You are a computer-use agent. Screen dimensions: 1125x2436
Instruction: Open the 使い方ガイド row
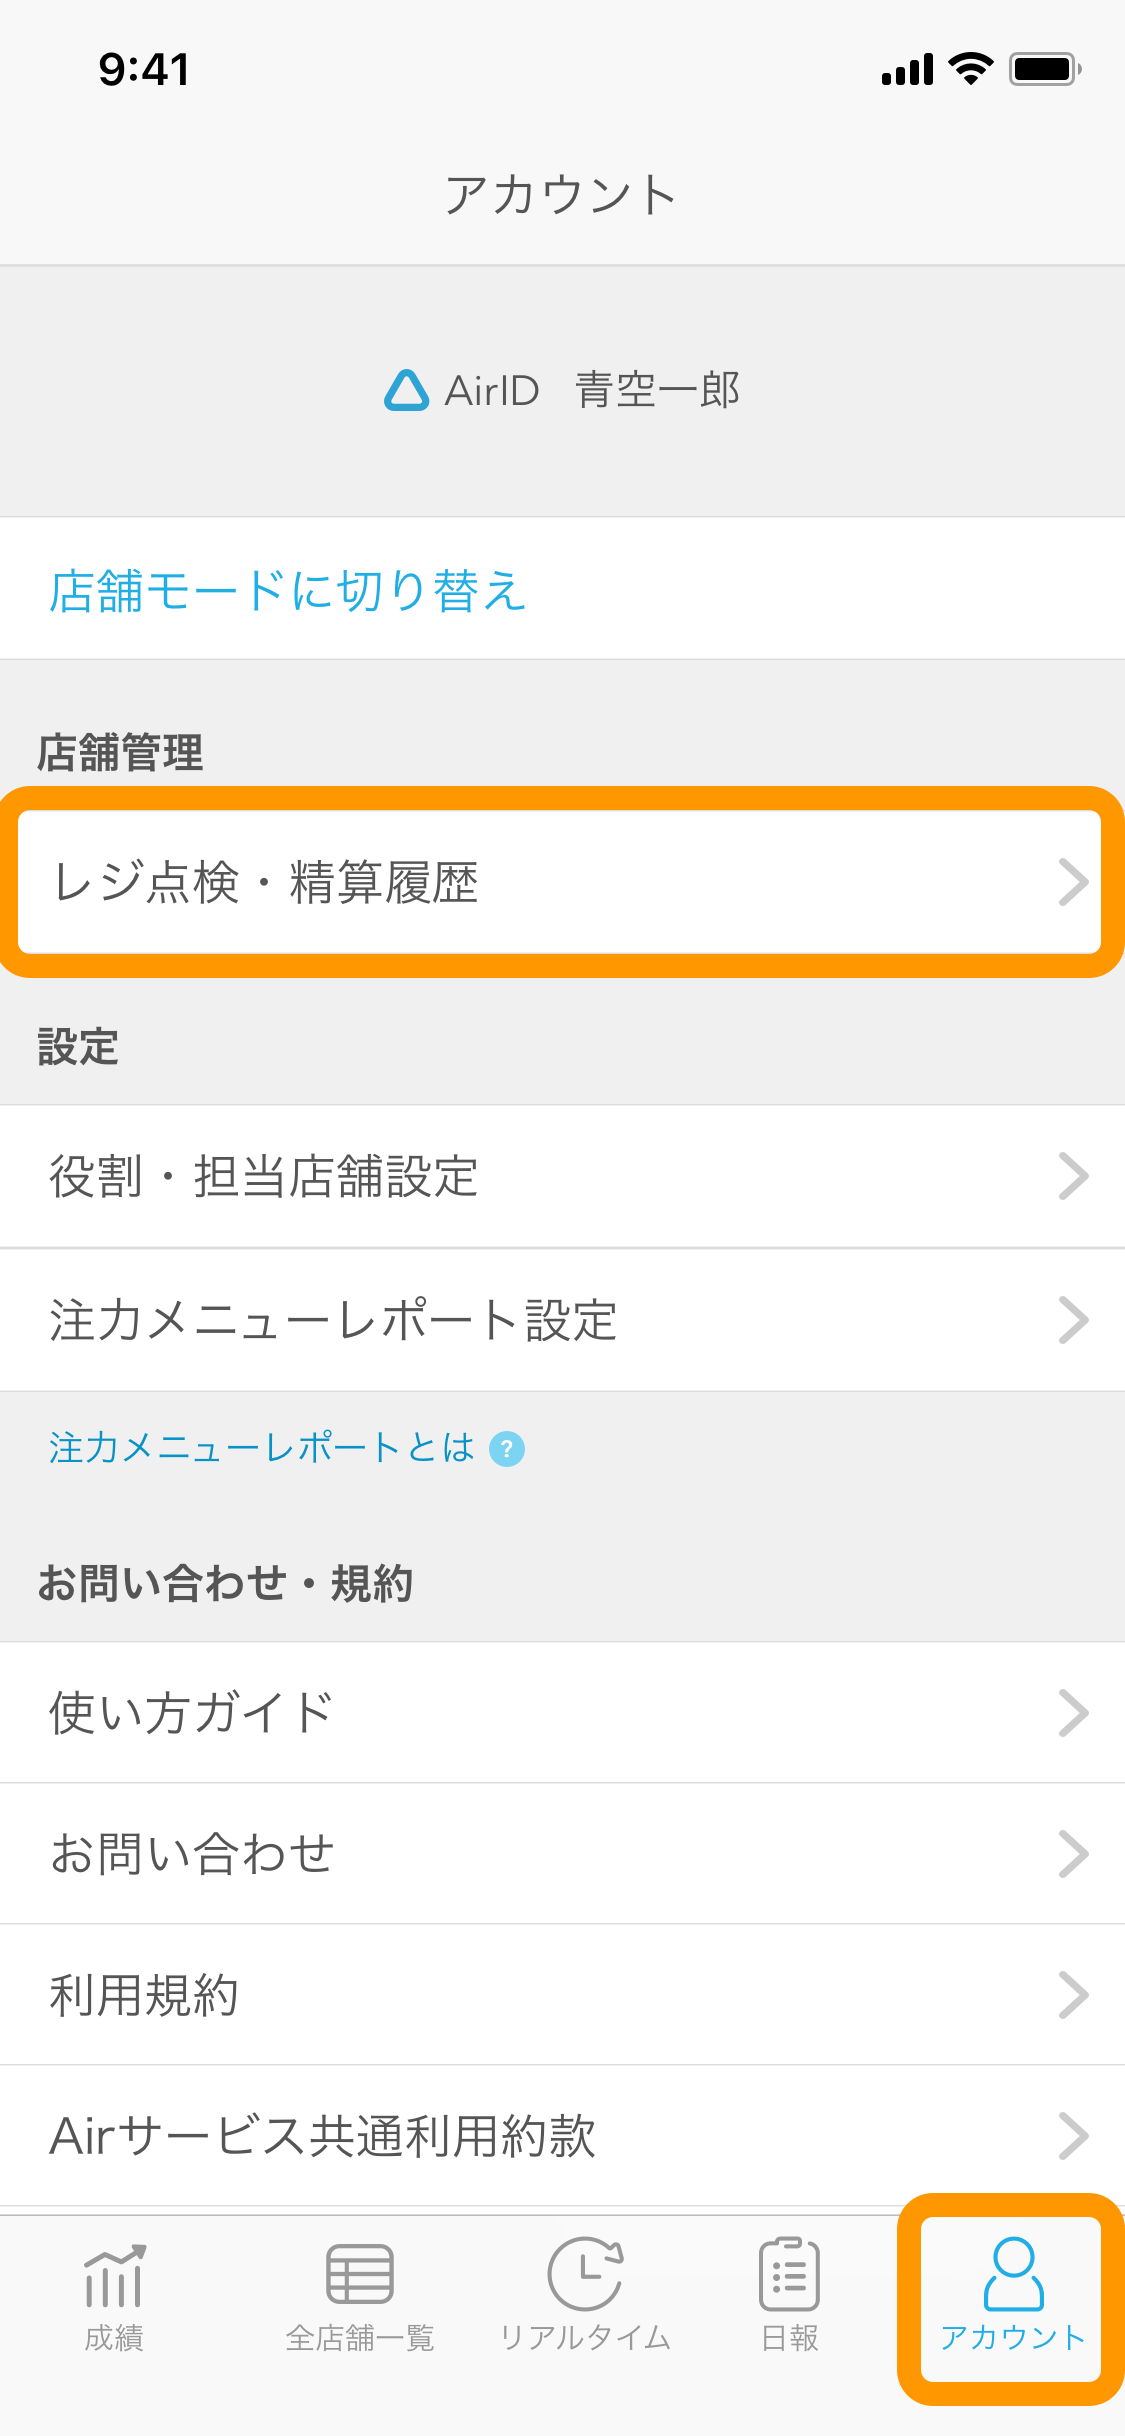[x=562, y=1712]
